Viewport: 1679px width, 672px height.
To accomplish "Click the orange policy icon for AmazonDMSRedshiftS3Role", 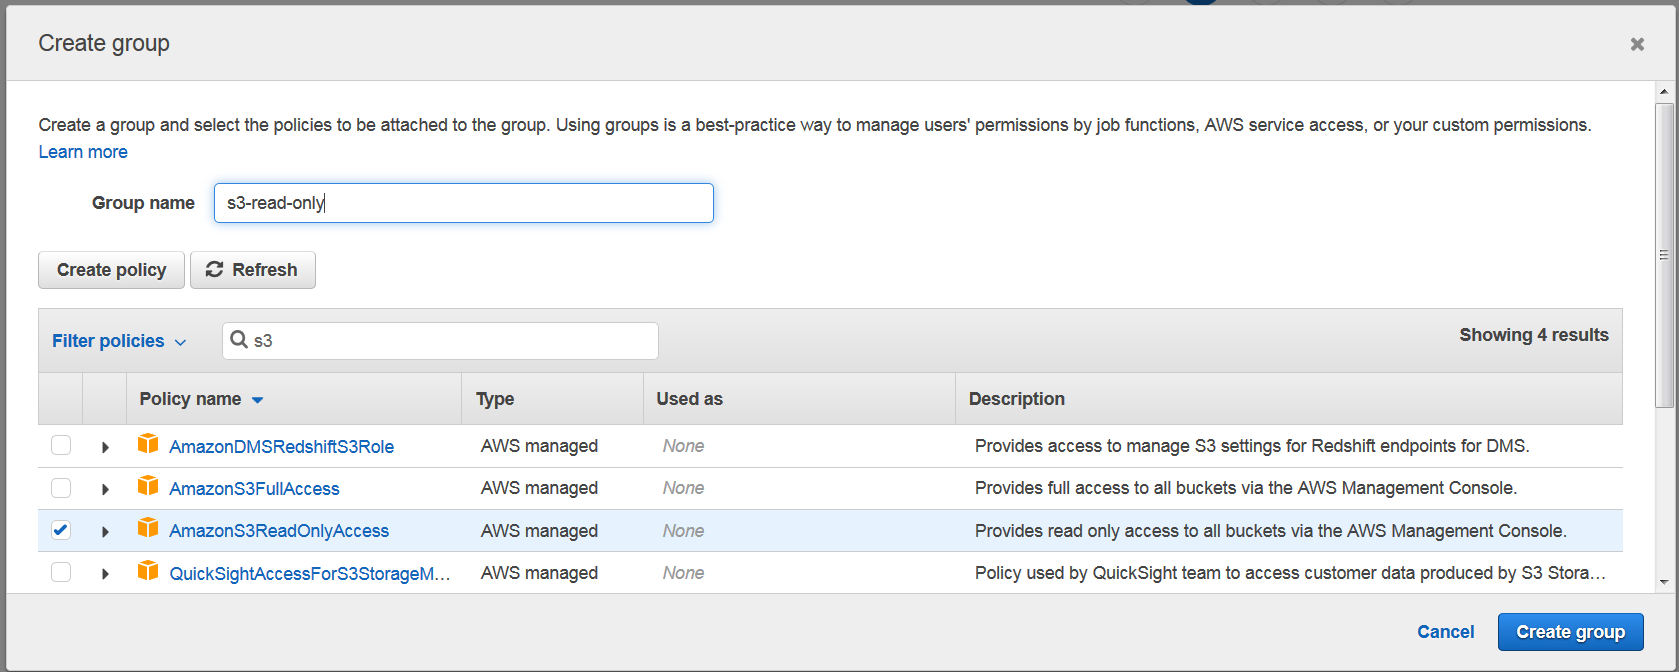I will pyautogui.click(x=148, y=444).
